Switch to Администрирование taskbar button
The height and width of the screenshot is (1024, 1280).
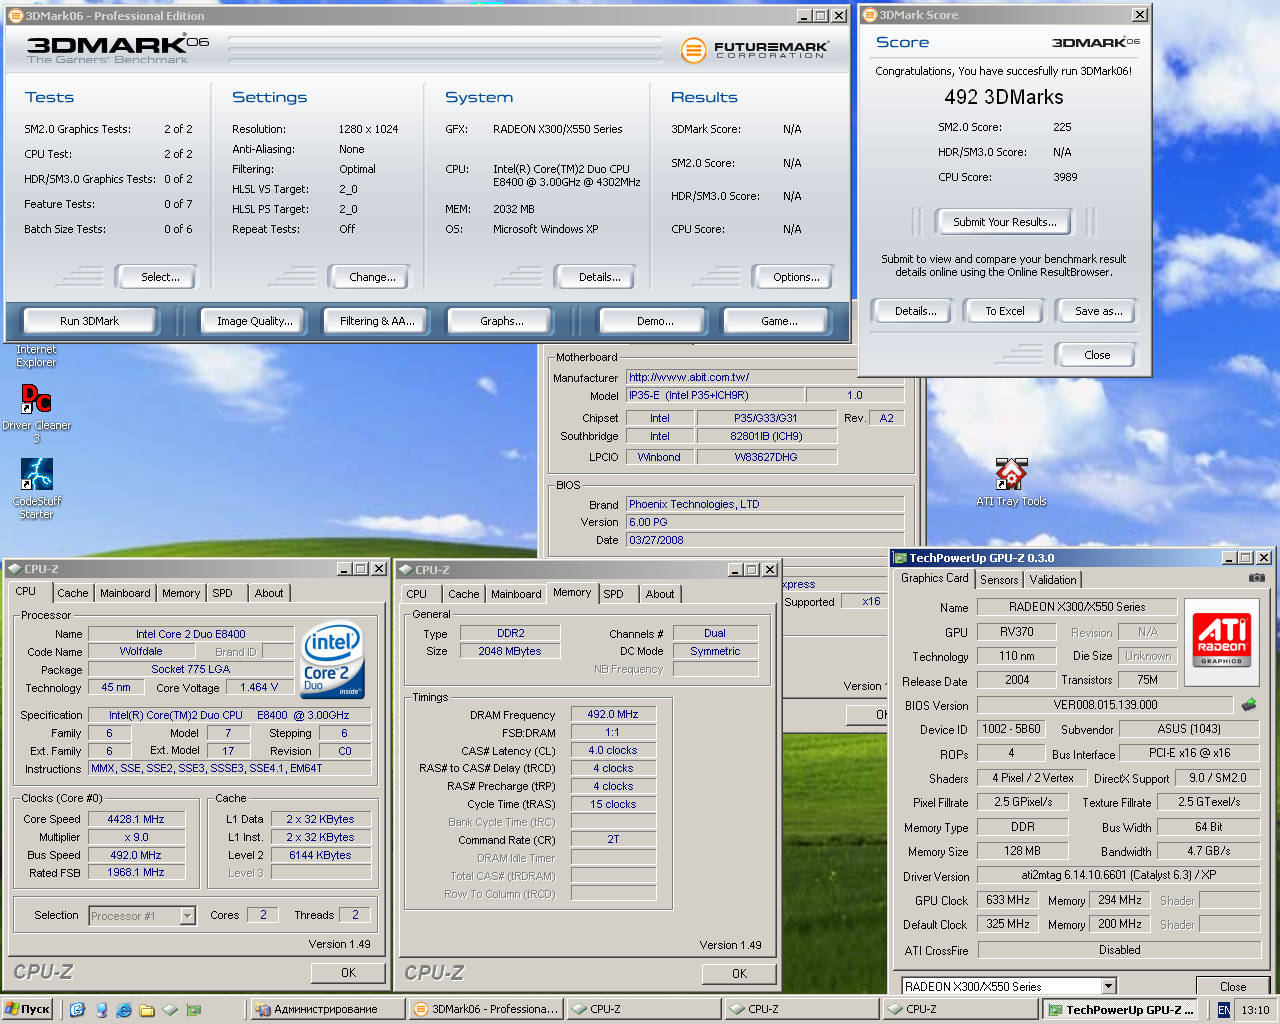(327, 1009)
